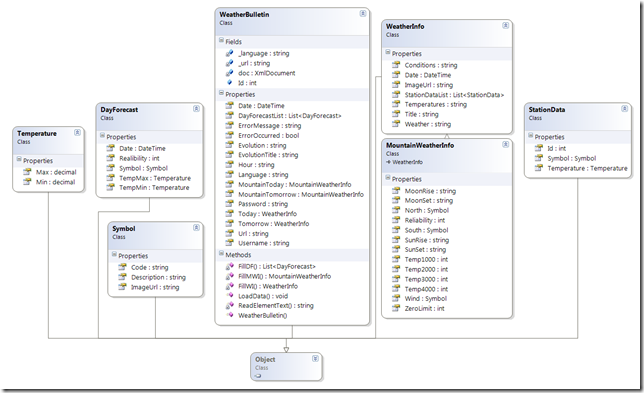Viewport: 644px width, 393px height.
Task: Collapse the Temperature class box chevron
Action: pos(77,133)
